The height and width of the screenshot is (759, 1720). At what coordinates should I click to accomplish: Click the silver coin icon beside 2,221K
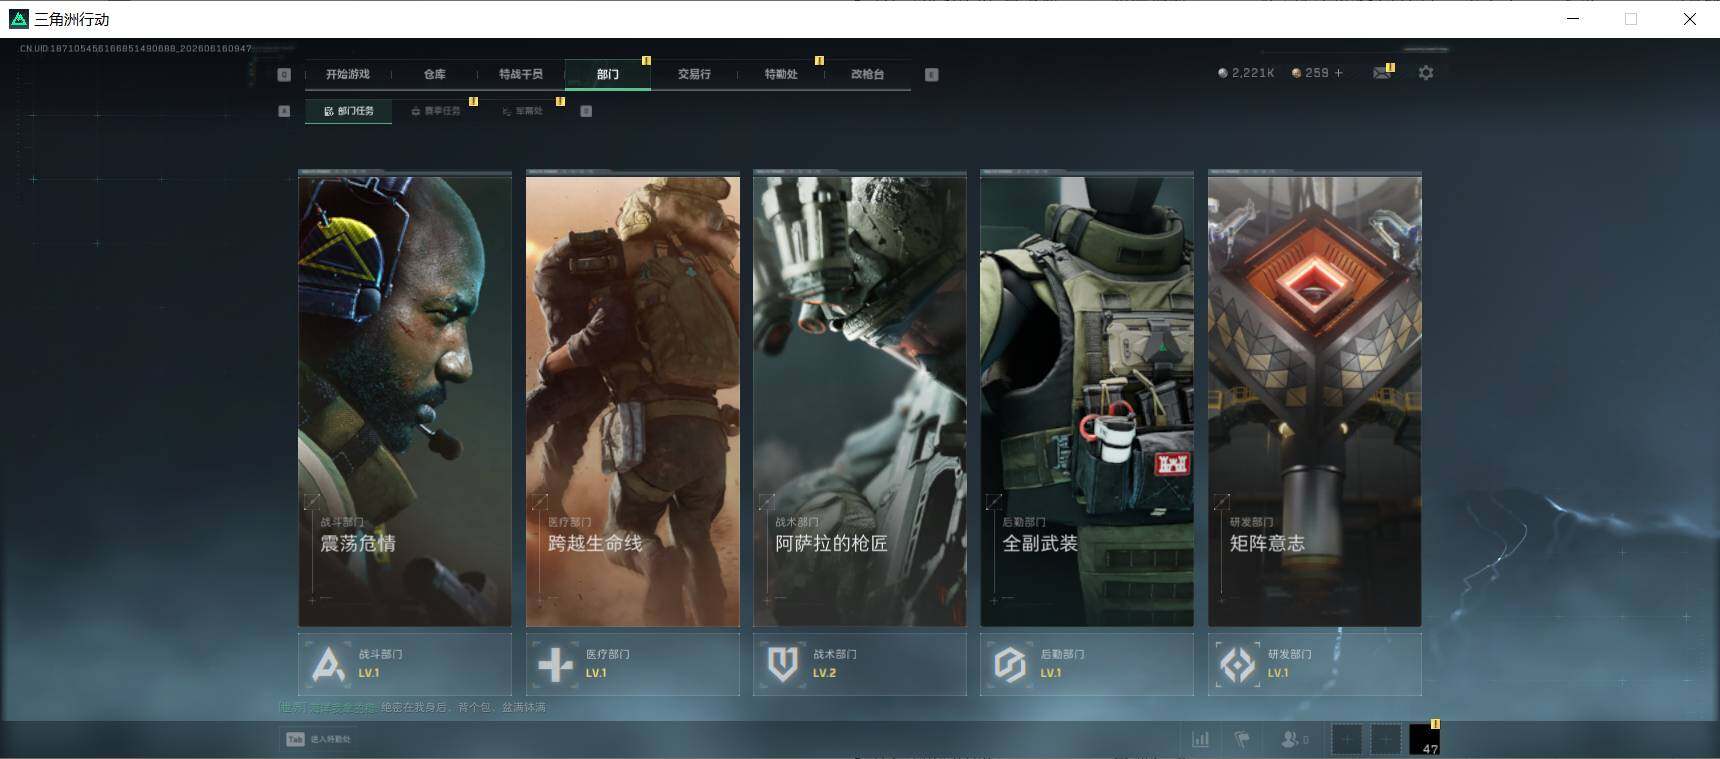click(x=1222, y=73)
